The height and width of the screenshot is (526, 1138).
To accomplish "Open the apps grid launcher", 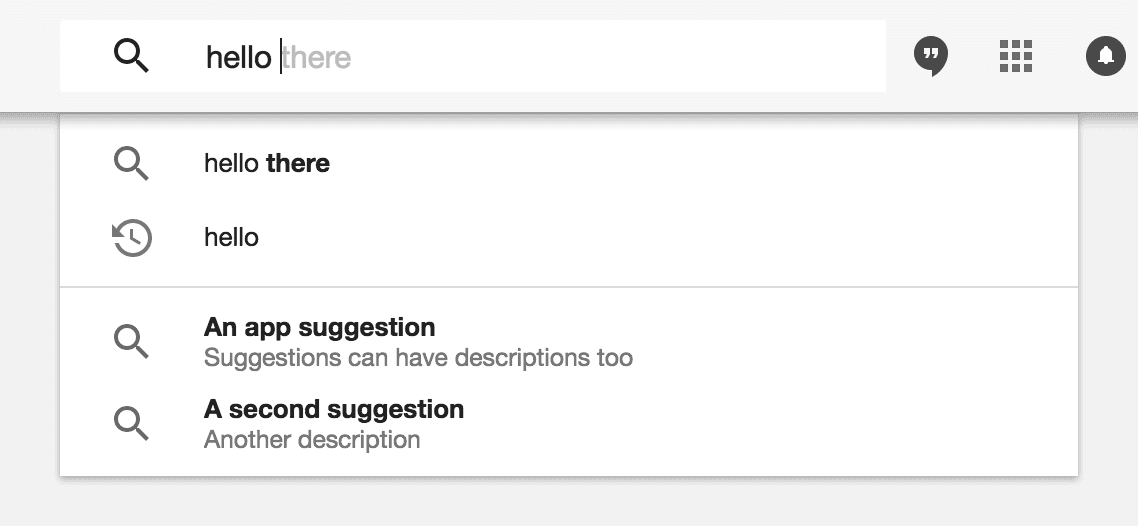I will click(1015, 57).
